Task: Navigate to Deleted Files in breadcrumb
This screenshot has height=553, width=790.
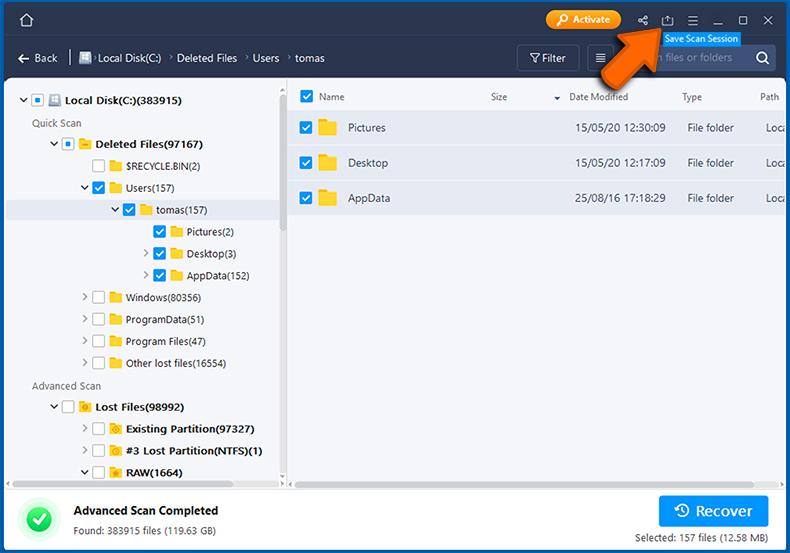Action: tap(207, 58)
